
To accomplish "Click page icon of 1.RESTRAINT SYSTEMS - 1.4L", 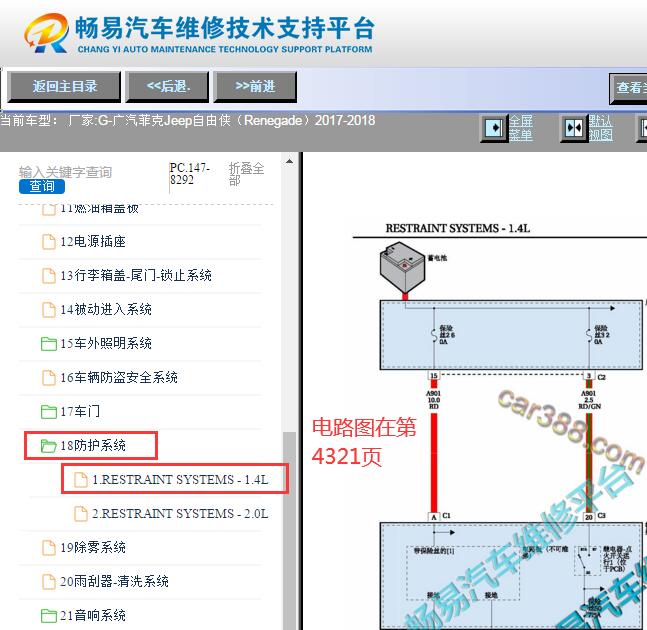I will [x=81, y=480].
